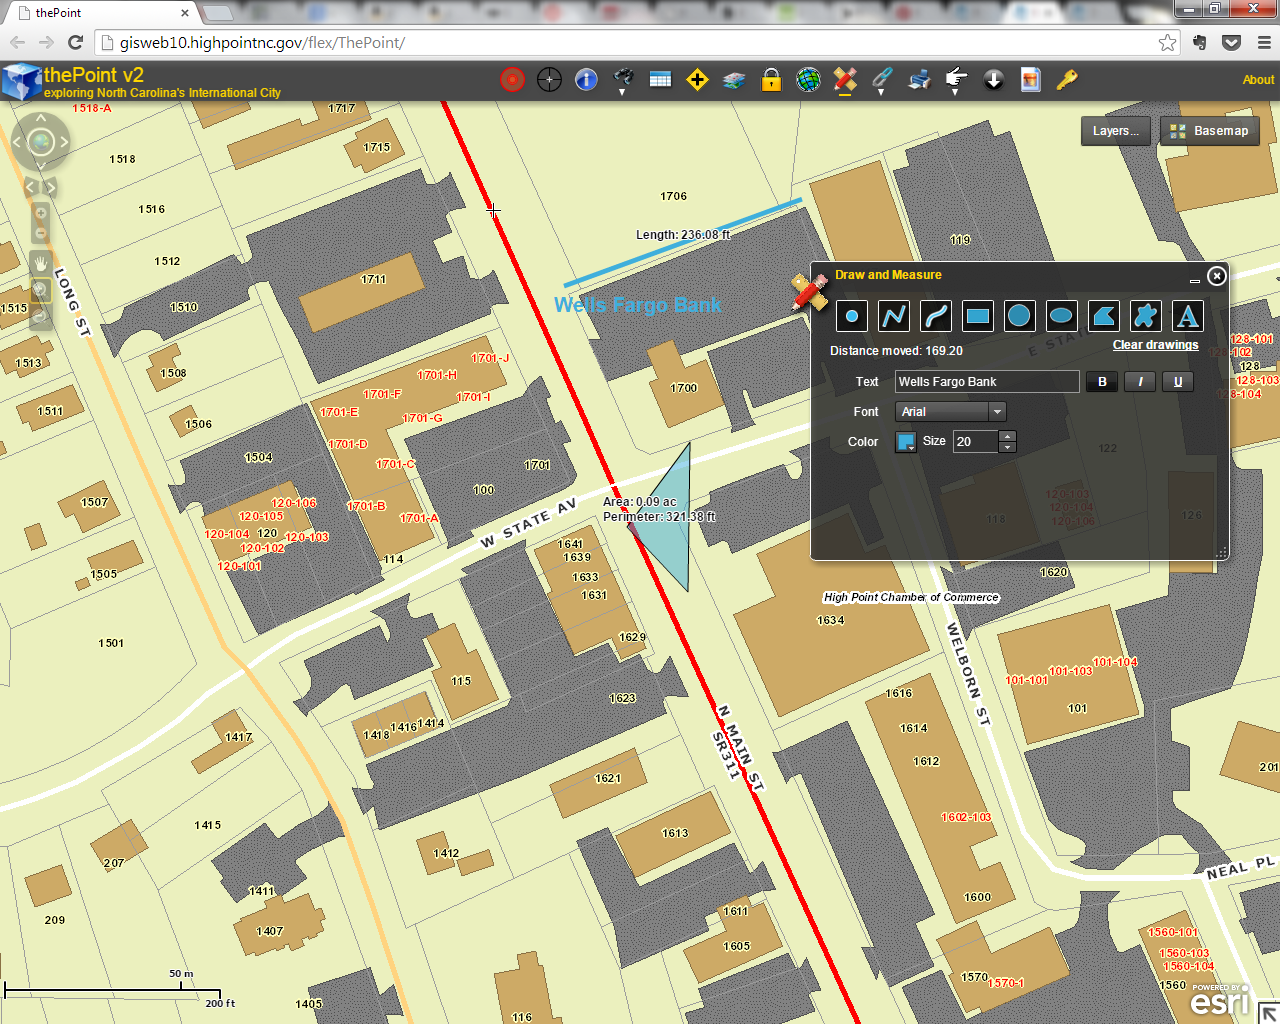Open the Basemap button
The width and height of the screenshot is (1280, 1024).
pos(1210,131)
